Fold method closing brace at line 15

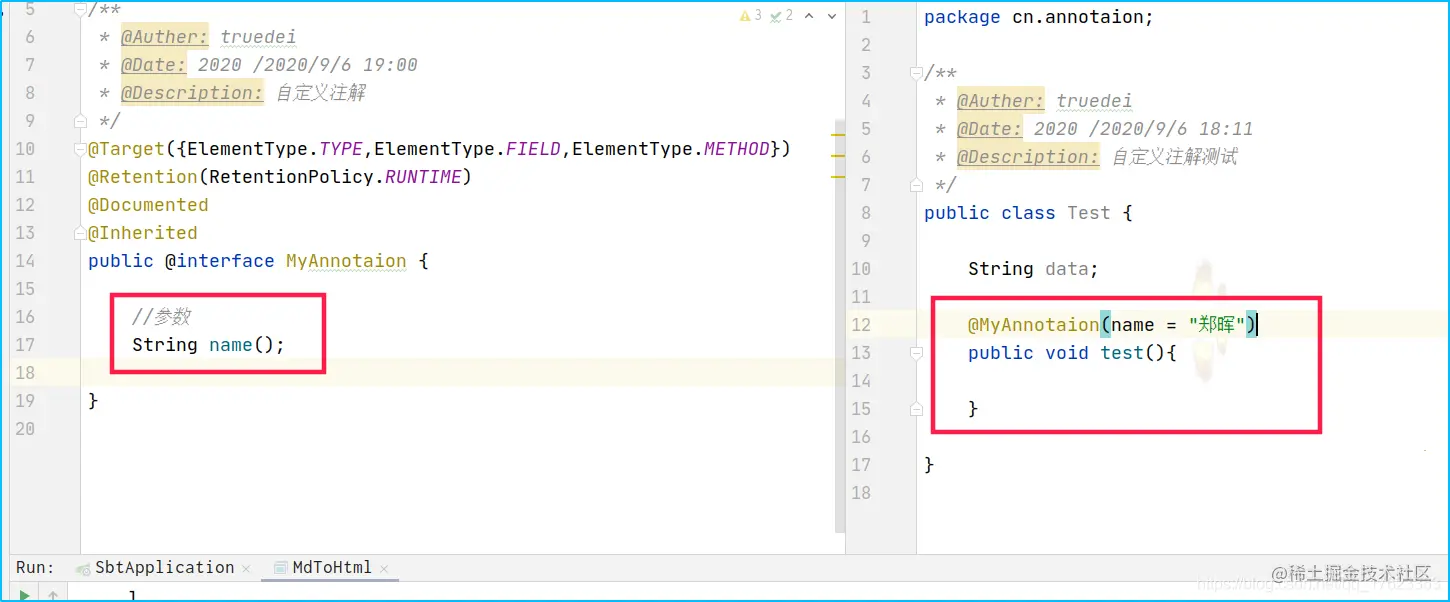(916, 409)
